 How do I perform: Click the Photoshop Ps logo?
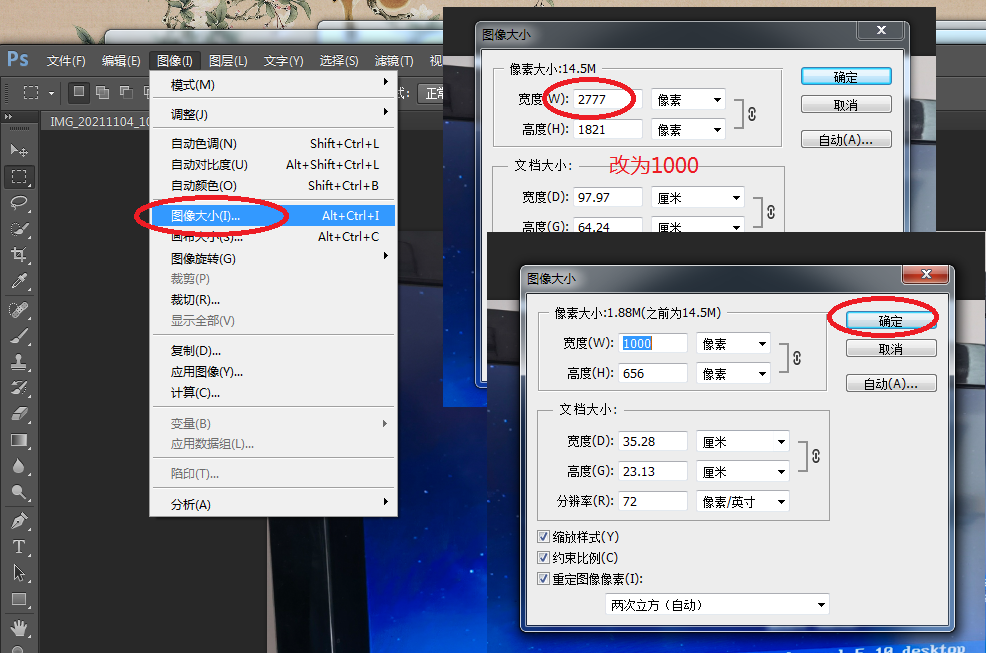[x=18, y=60]
